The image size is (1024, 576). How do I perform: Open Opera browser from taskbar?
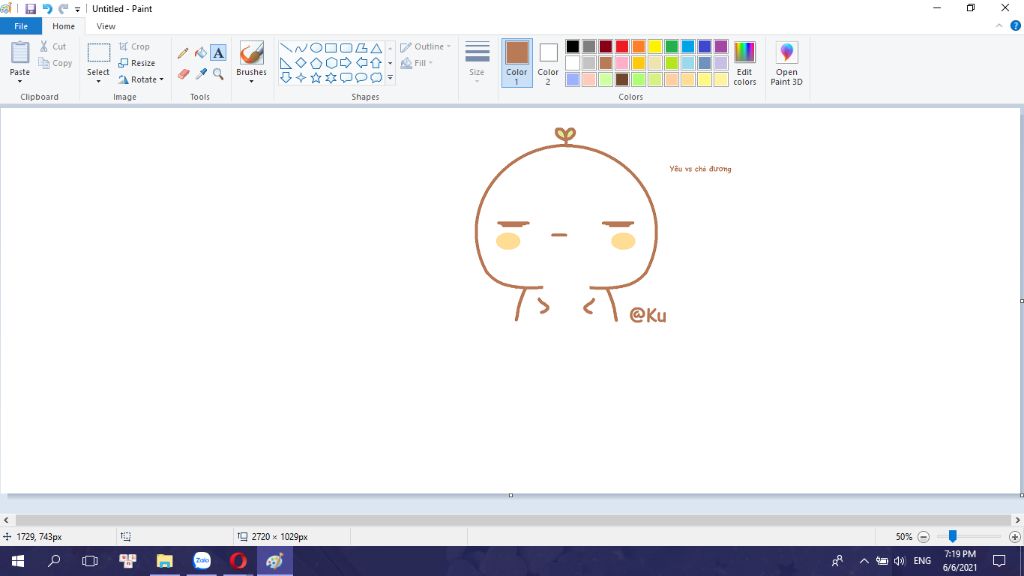click(238, 561)
